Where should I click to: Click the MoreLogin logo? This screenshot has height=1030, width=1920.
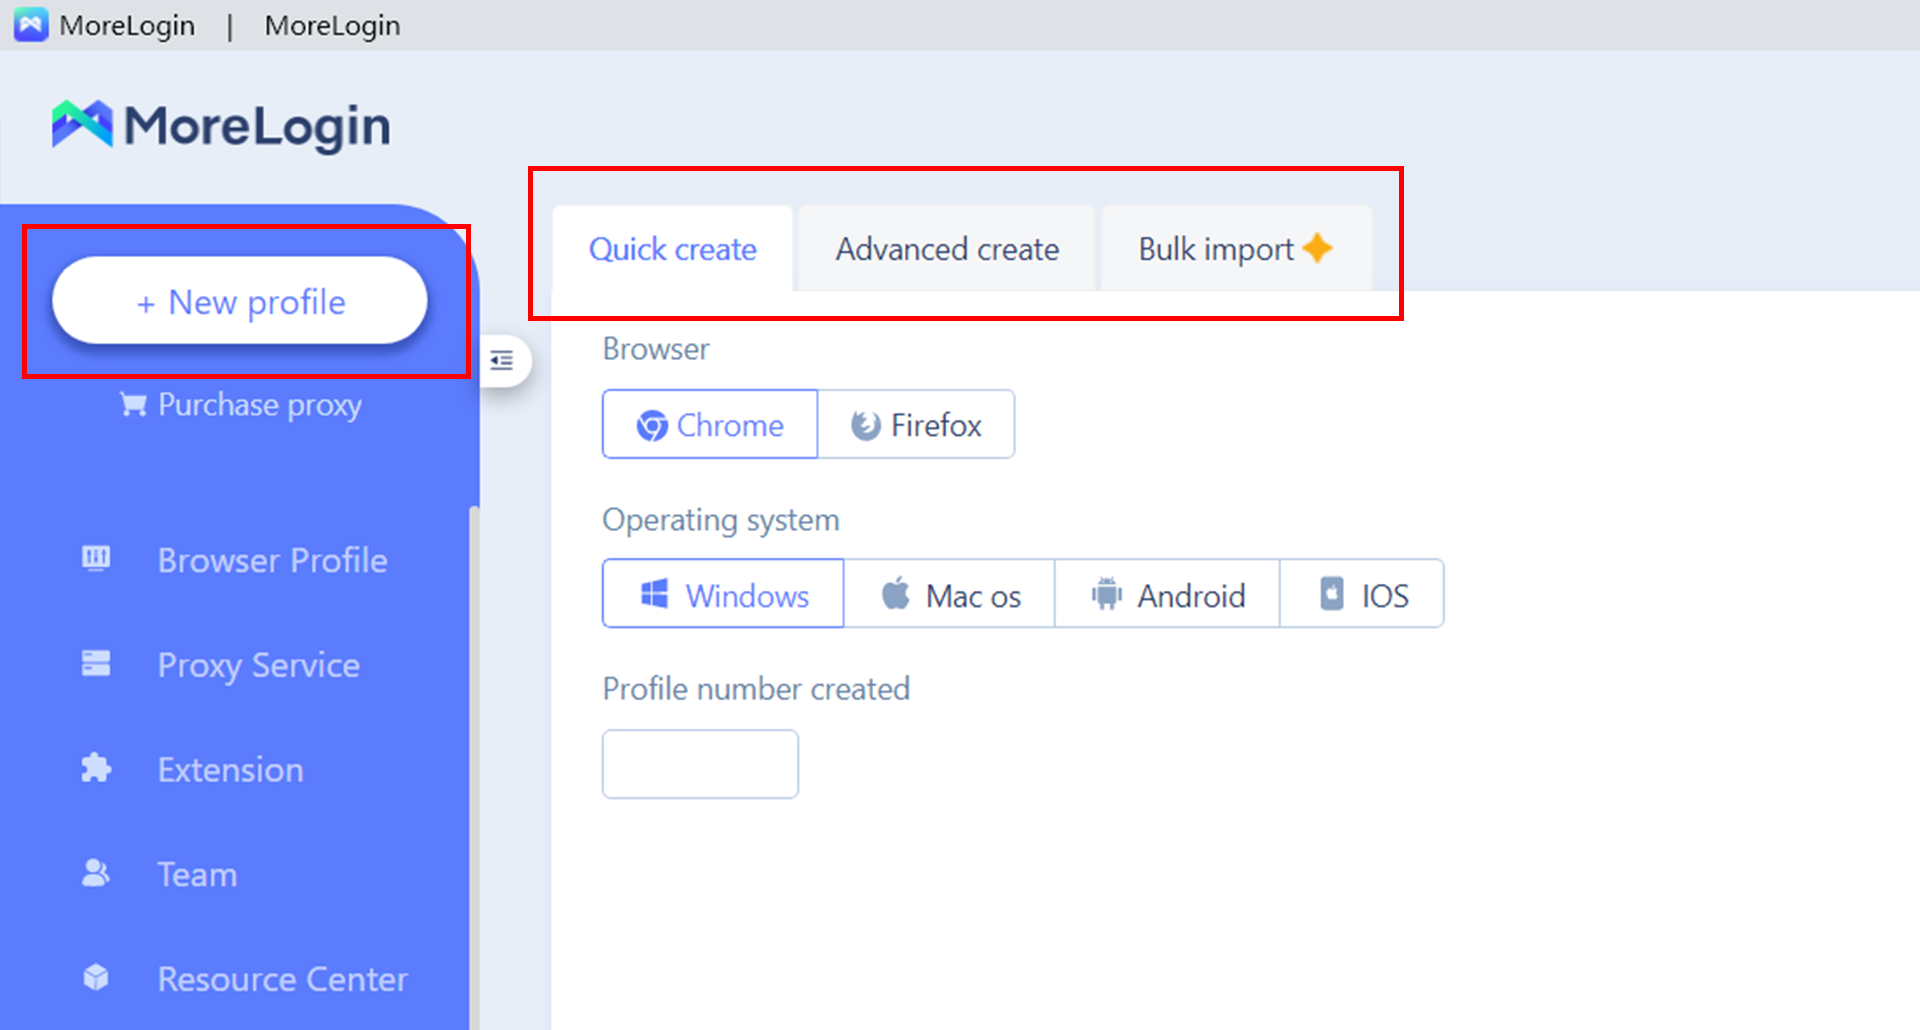point(220,124)
